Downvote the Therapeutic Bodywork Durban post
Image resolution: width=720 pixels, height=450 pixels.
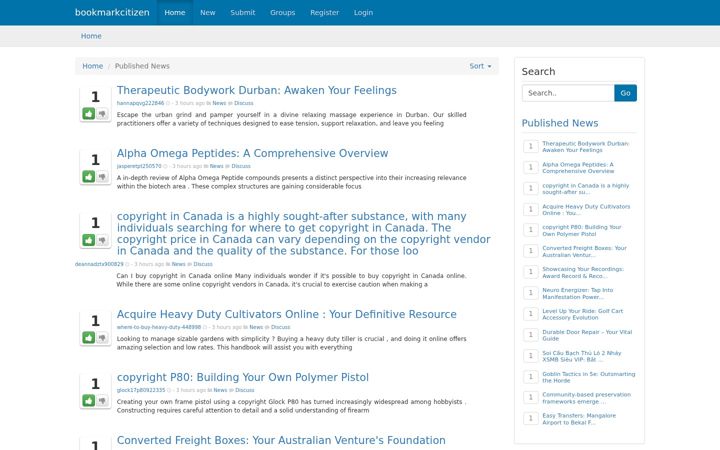tap(102, 113)
